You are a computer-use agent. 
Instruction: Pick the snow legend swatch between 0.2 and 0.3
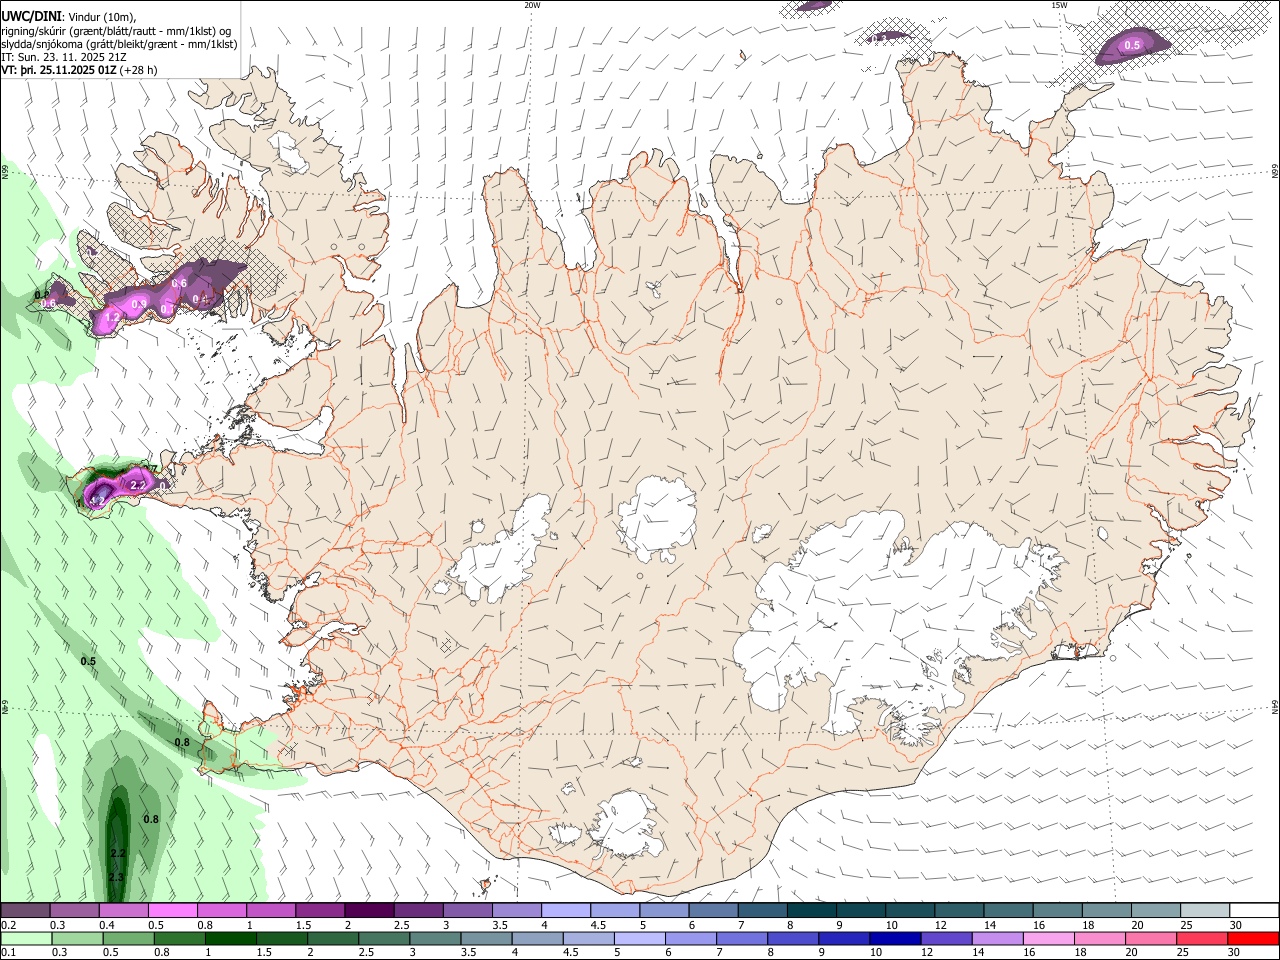point(25,911)
